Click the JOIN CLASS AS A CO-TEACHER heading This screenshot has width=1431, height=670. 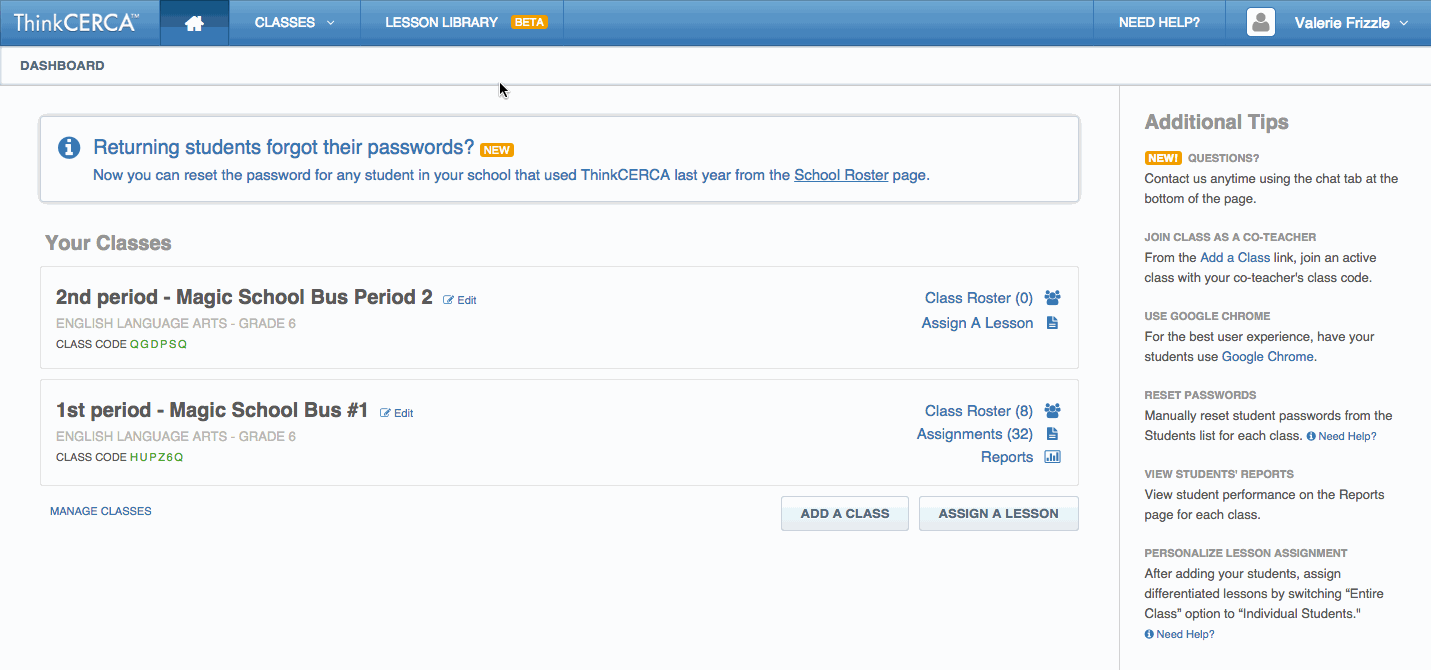[1230, 237]
